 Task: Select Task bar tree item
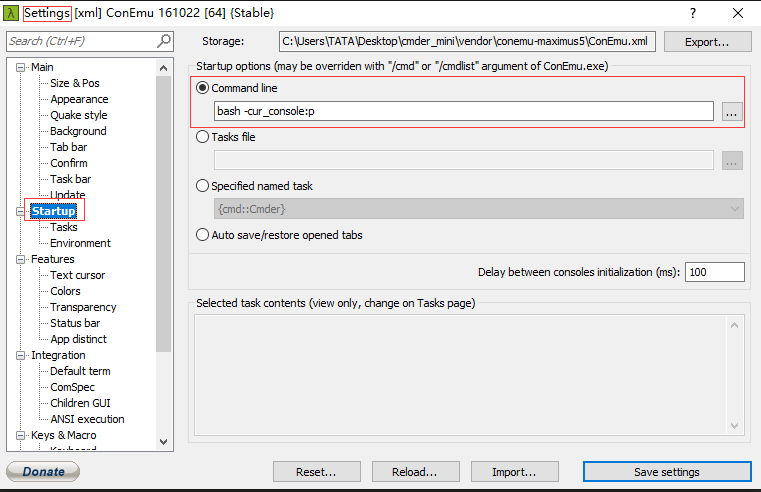point(70,180)
